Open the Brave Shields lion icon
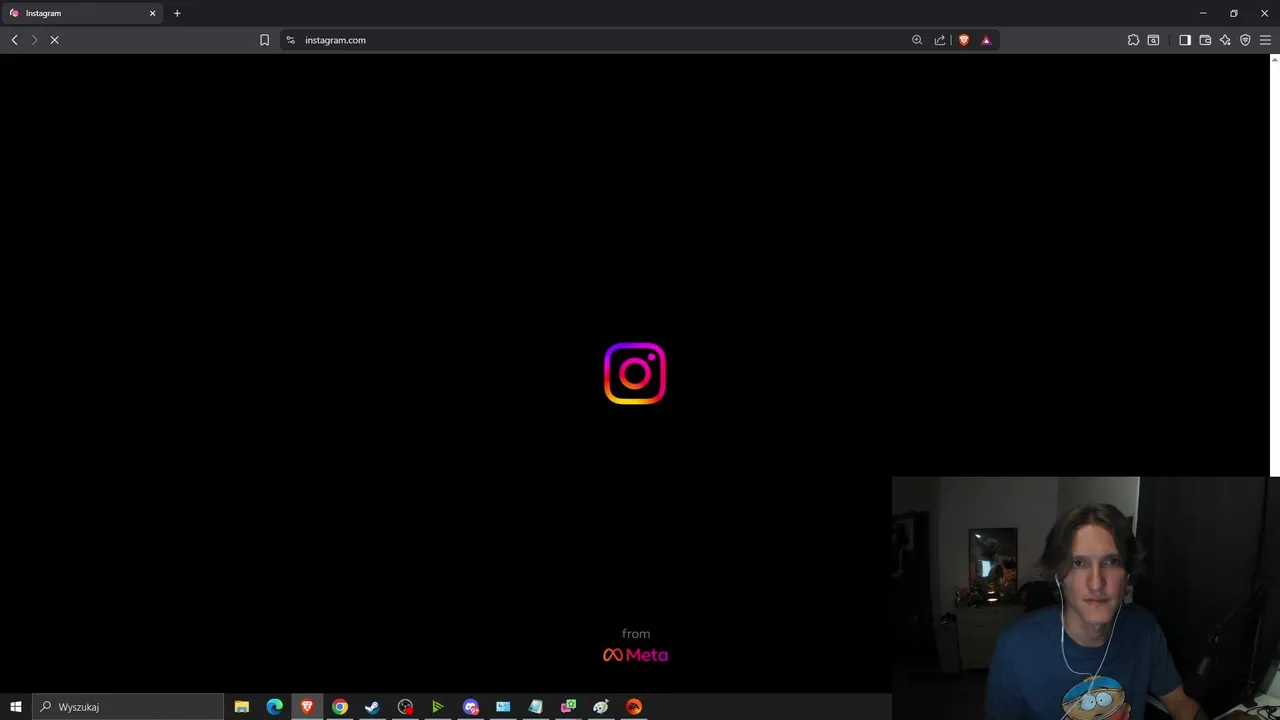Screen dimensions: 1280x720 964,40
